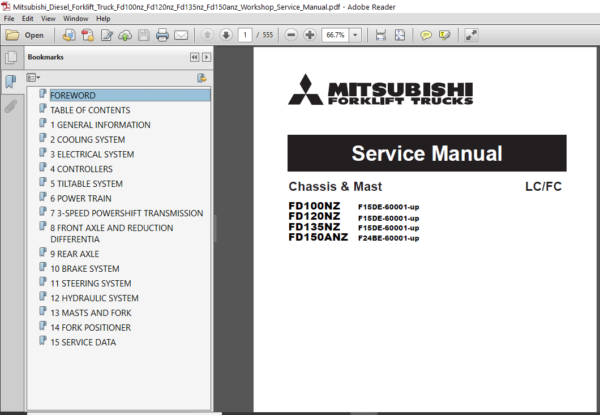The width and height of the screenshot is (600, 415).
Task: Click the cloud upload icon
Action: point(125,35)
